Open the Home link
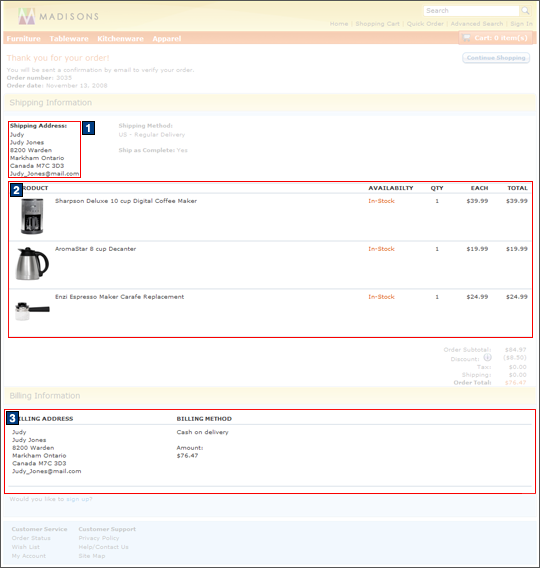The image size is (540, 568). [339, 24]
